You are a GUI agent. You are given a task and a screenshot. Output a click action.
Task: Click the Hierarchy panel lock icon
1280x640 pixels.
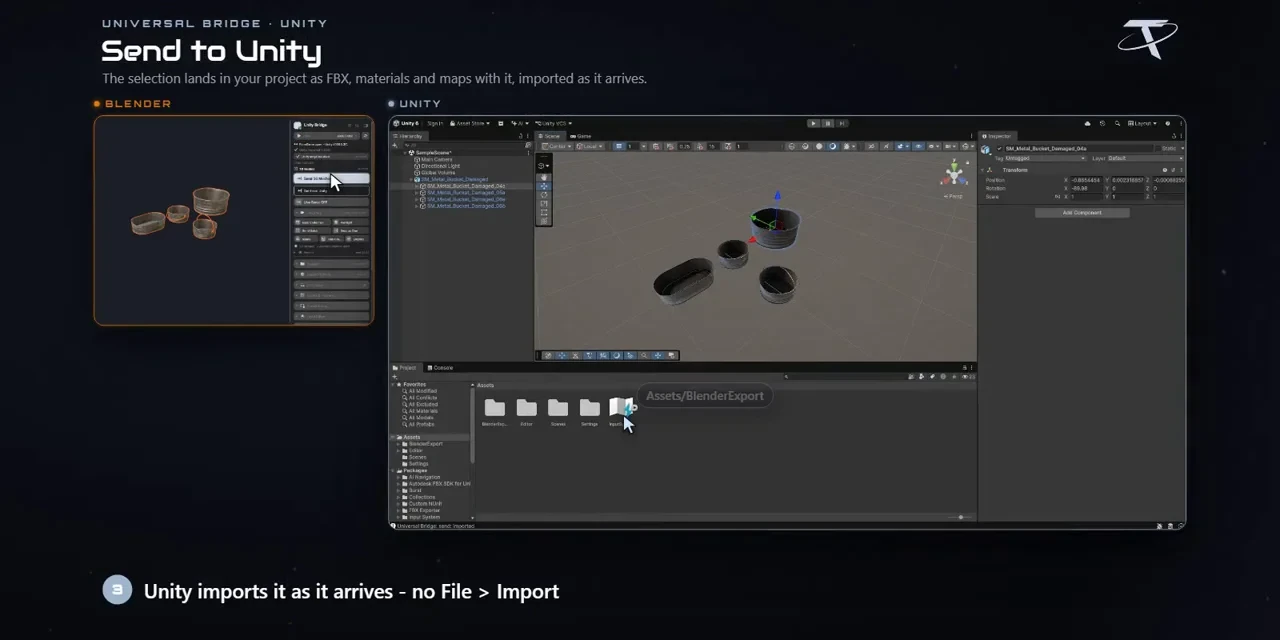click(521, 136)
